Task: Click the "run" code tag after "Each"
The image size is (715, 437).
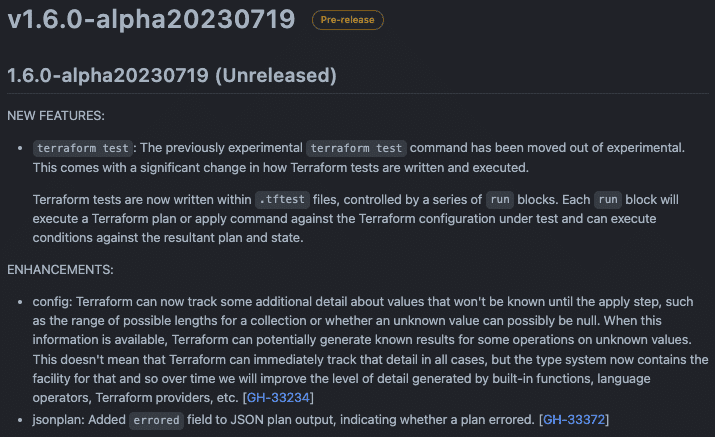Action: click(607, 199)
